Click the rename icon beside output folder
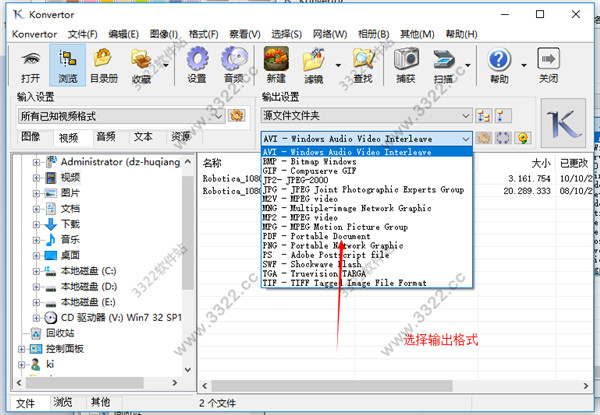 (x=502, y=116)
